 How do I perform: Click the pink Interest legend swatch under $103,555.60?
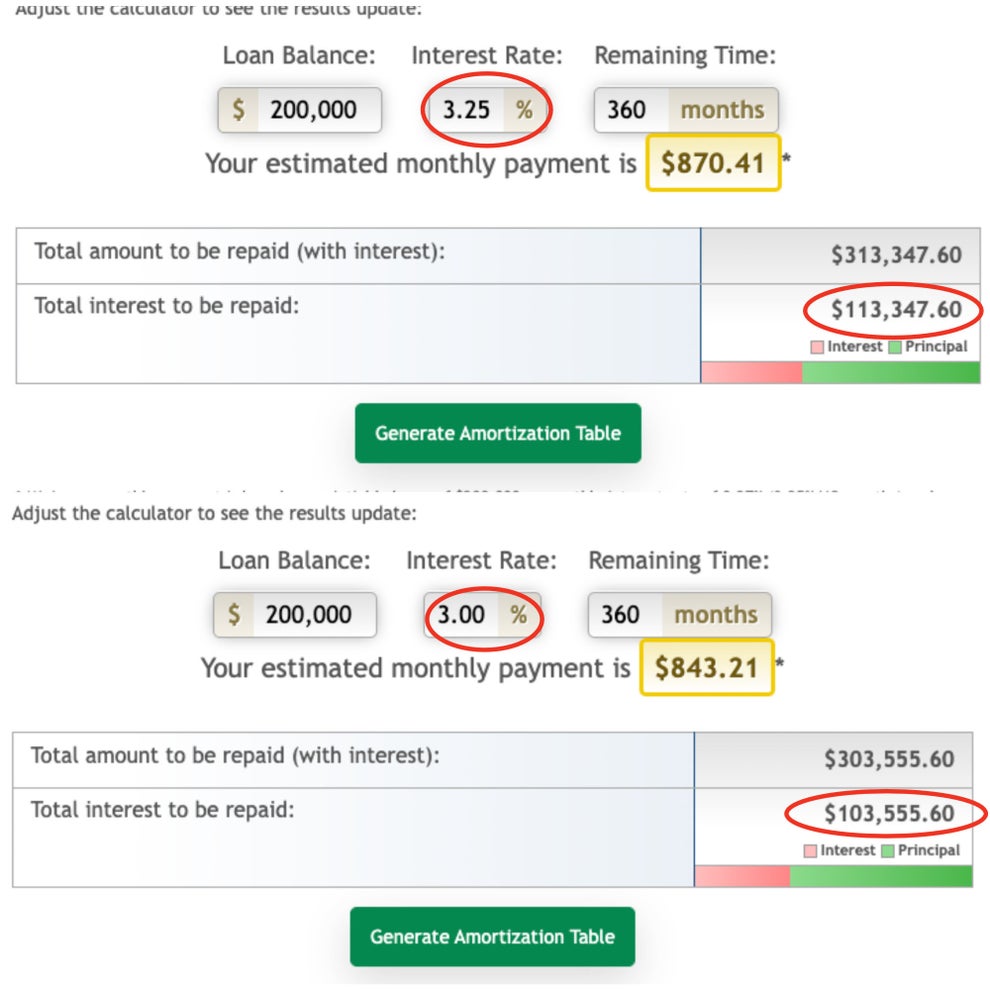tap(810, 851)
